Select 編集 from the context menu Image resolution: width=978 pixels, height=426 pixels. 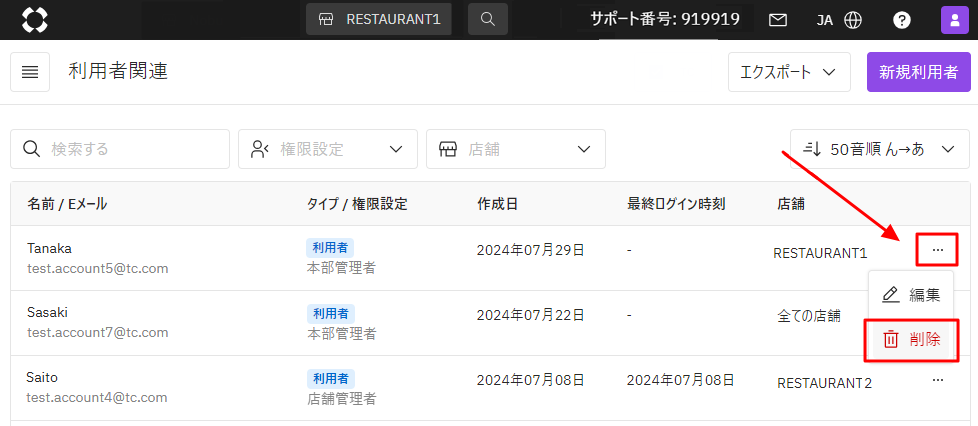pos(910,295)
